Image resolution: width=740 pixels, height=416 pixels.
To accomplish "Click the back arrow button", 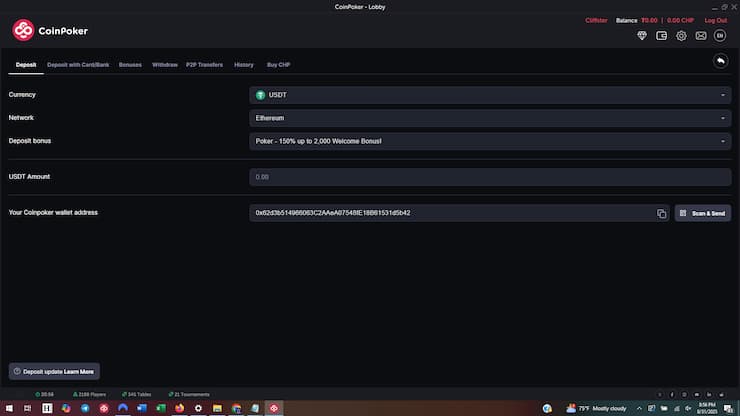I will (720, 61).
